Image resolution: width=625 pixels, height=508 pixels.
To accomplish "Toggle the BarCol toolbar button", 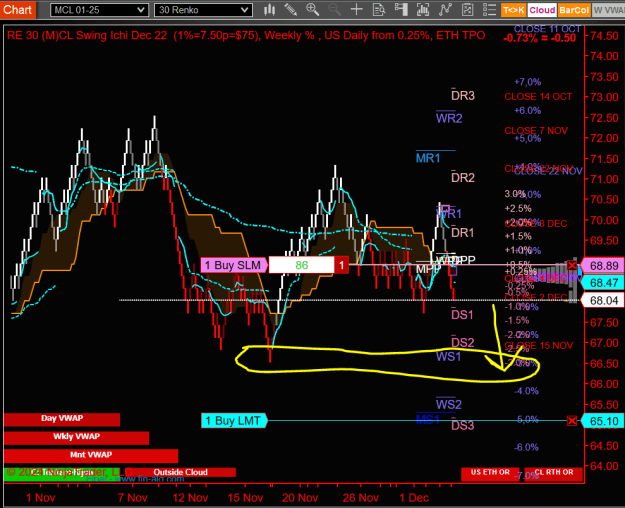I will pyautogui.click(x=574, y=10).
